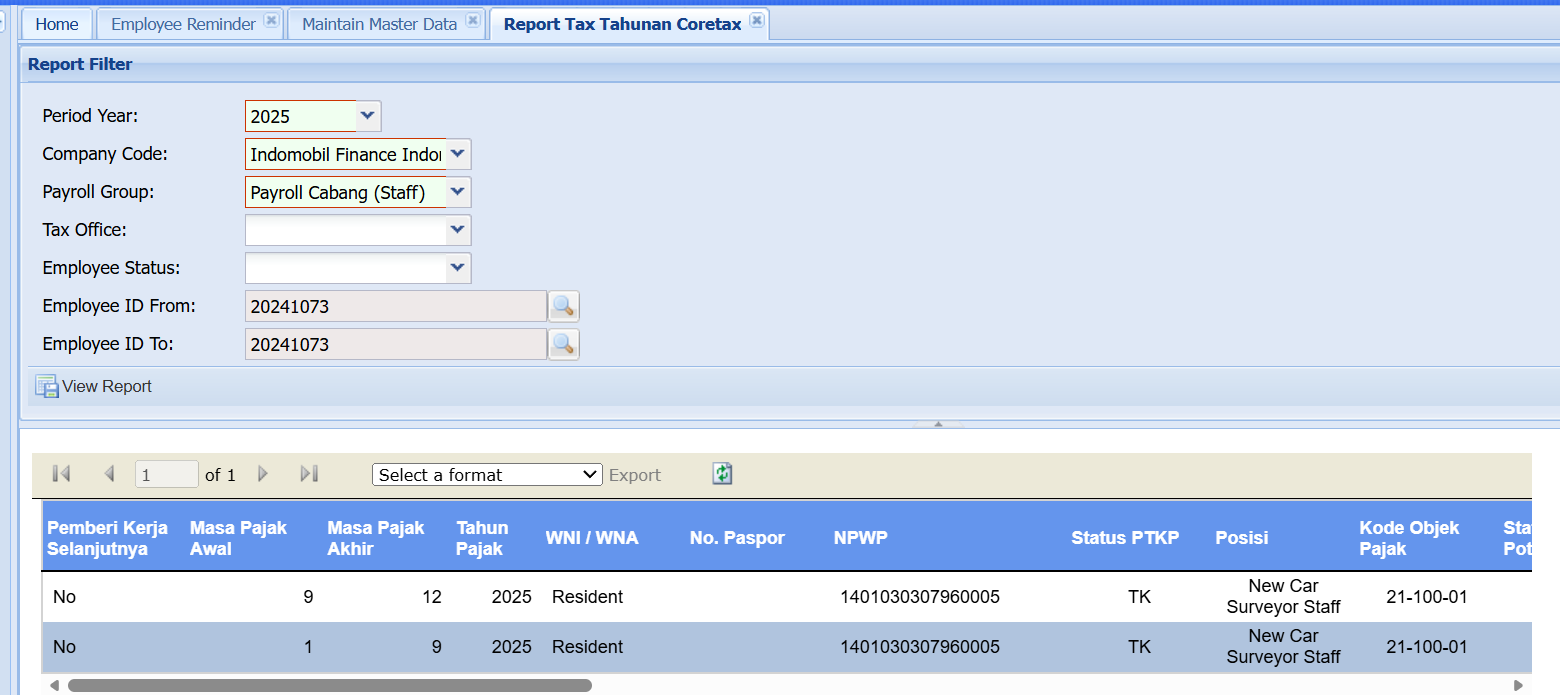Click the View Report button

tap(94, 386)
